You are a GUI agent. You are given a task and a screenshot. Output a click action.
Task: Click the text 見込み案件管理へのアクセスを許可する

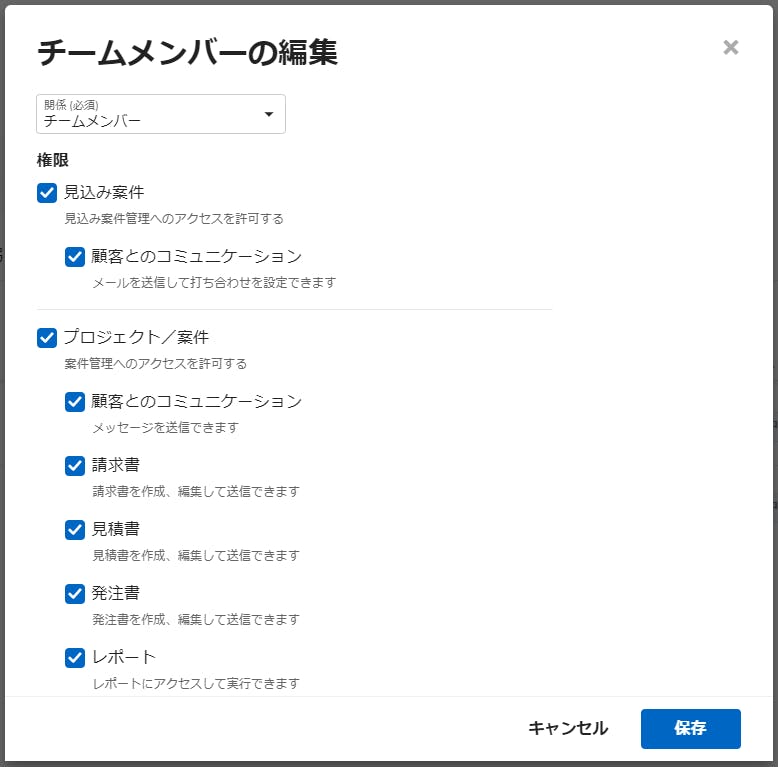pyautogui.click(x=174, y=219)
